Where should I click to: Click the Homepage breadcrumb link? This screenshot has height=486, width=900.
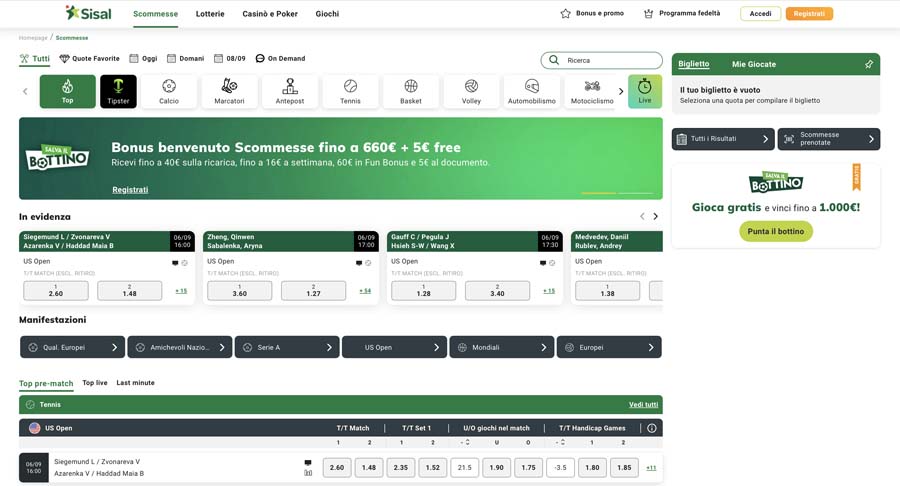tap(33, 38)
